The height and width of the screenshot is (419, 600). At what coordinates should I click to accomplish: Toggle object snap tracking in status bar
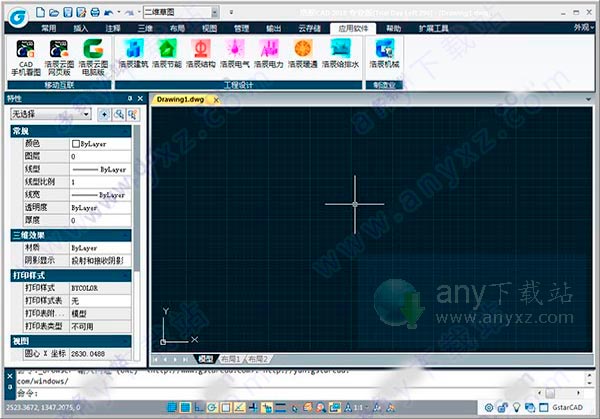pos(240,408)
